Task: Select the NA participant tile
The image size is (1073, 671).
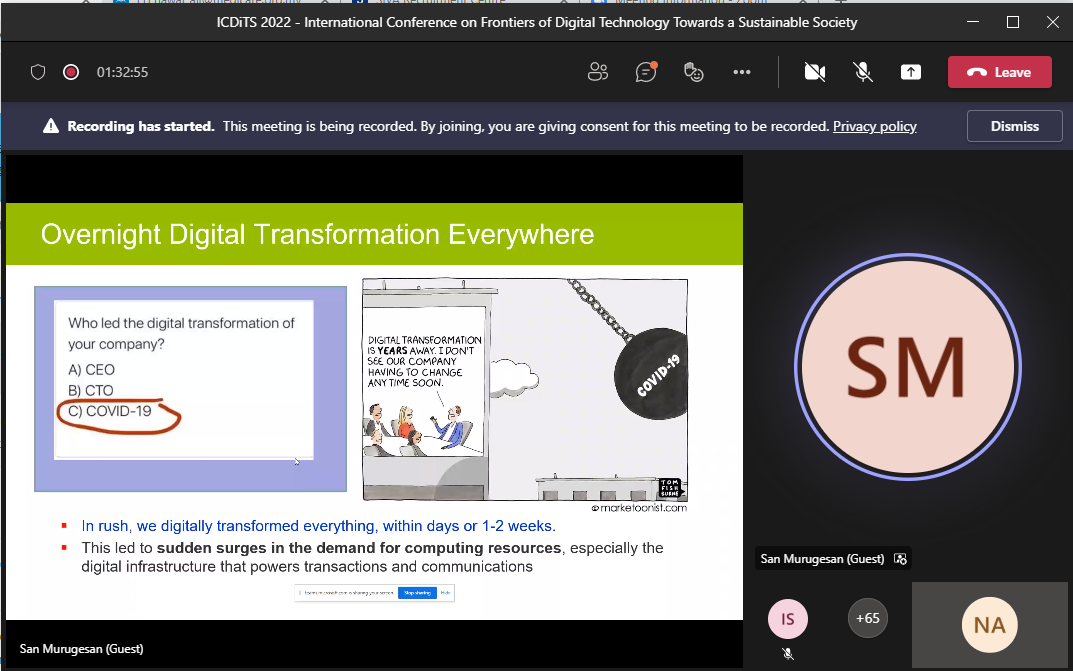Action: click(x=990, y=624)
